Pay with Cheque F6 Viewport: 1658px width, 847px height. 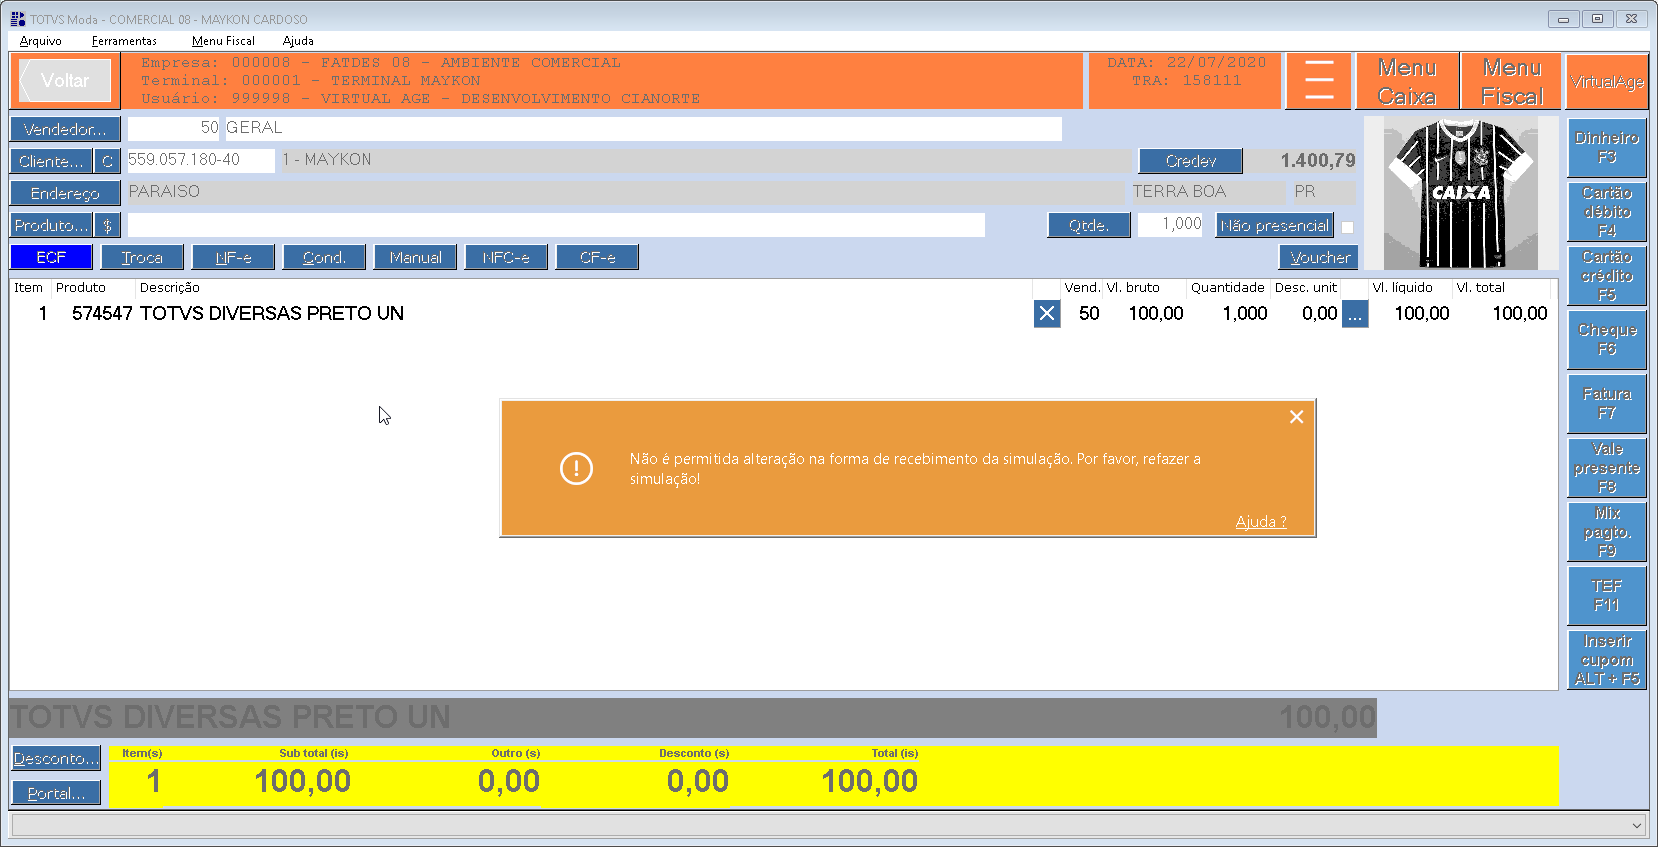click(1607, 339)
